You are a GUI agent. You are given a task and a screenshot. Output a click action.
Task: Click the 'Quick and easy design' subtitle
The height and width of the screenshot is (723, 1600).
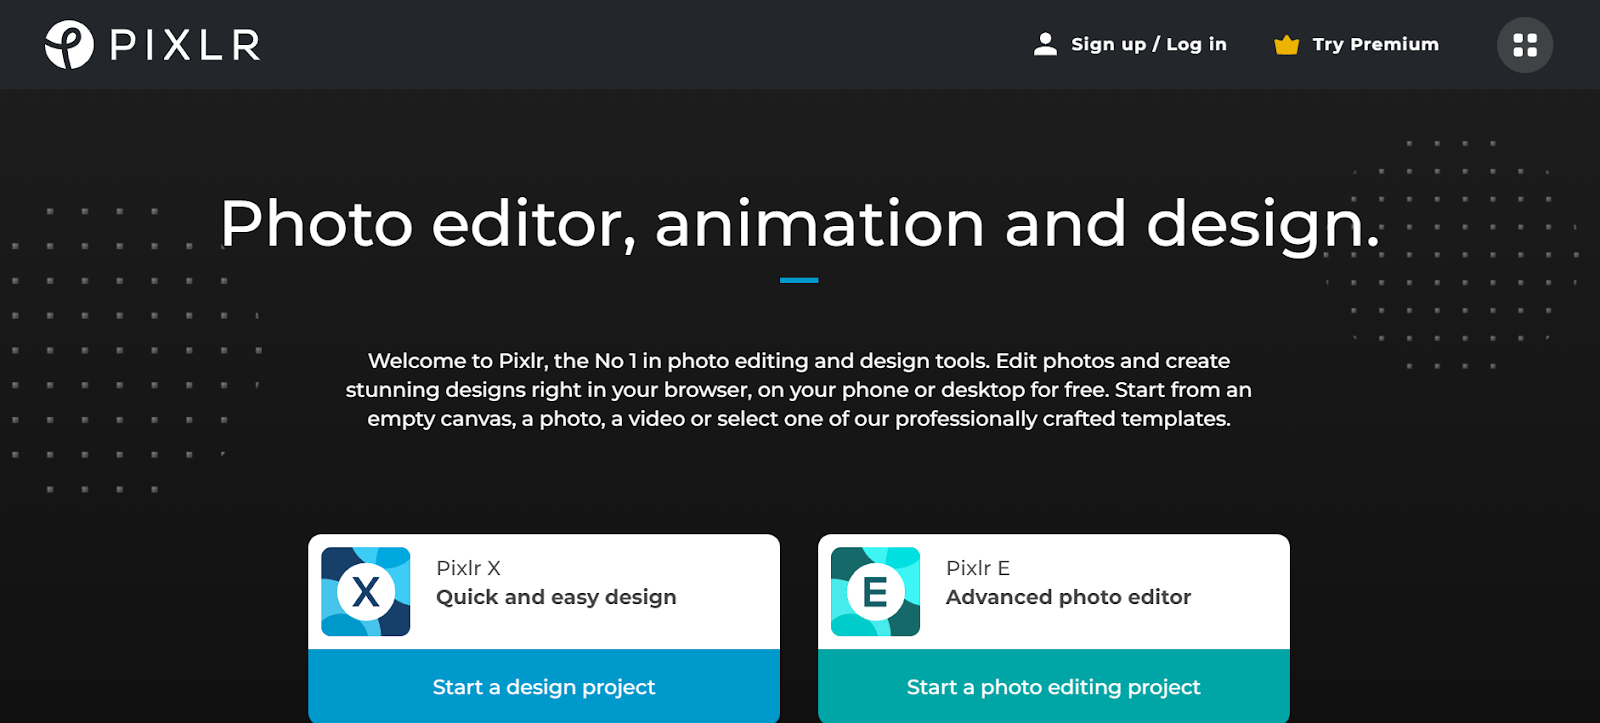click(x=556, y=597)
